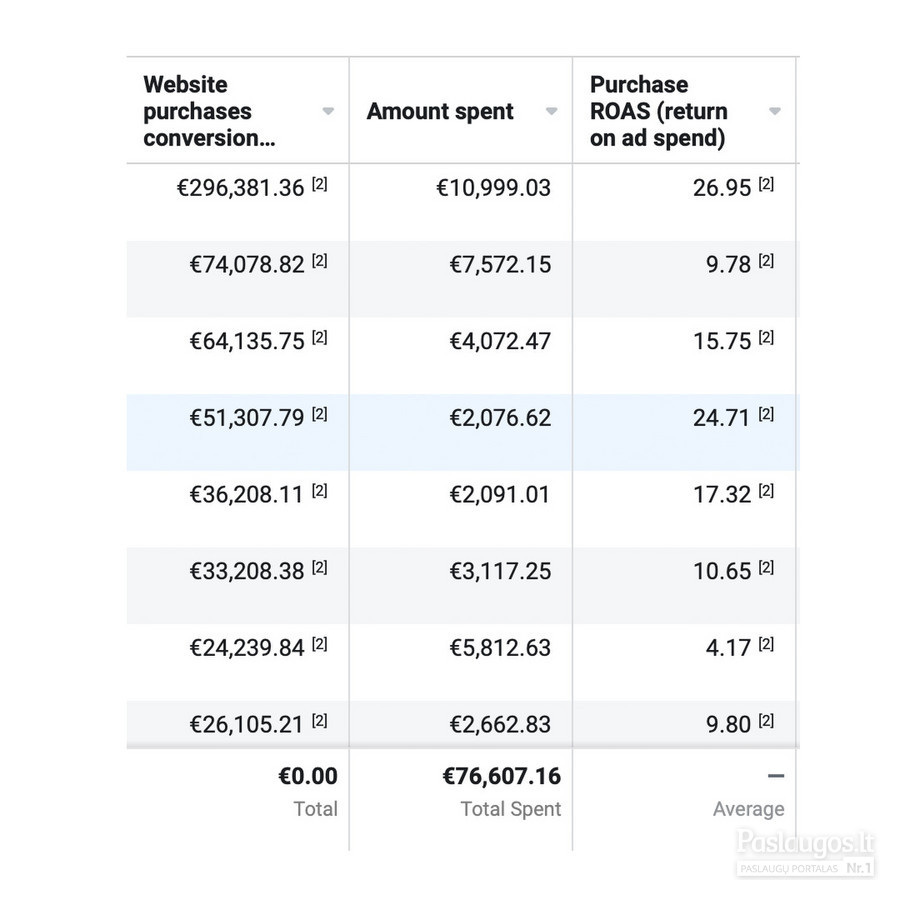Viewport: 900px width, 900px height.
Task: Click the total spent value €76,607.16
Action: pyautogui.click(x=502, y=776)
